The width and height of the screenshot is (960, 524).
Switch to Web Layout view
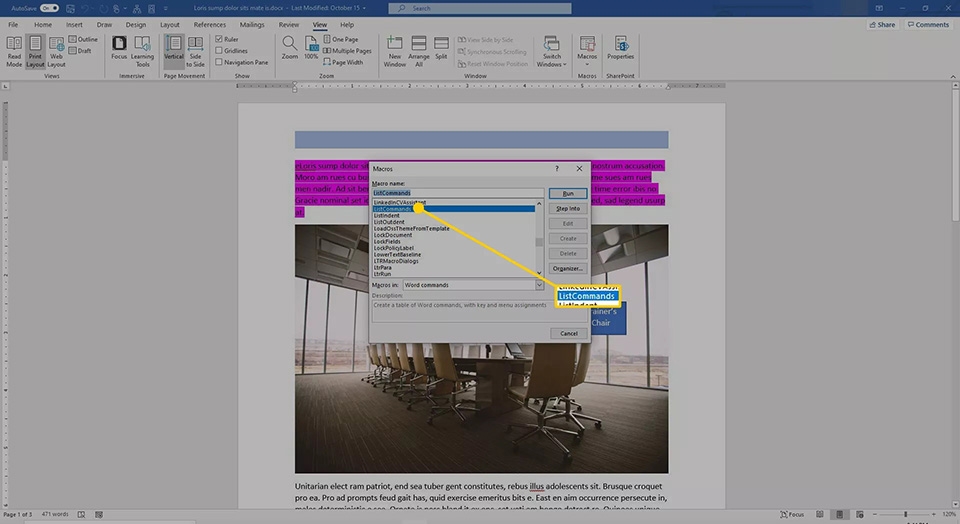56,51
